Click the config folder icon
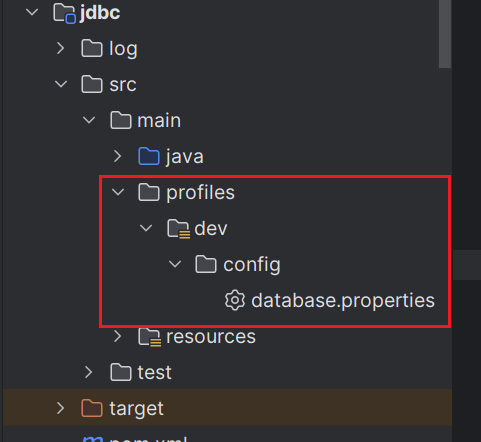Viewport: 481px width, 442px height. tap(206, 264)
